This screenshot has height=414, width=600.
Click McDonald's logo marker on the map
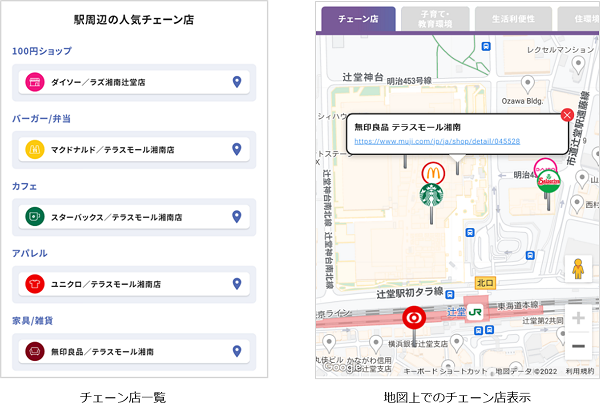click(433, 173)
